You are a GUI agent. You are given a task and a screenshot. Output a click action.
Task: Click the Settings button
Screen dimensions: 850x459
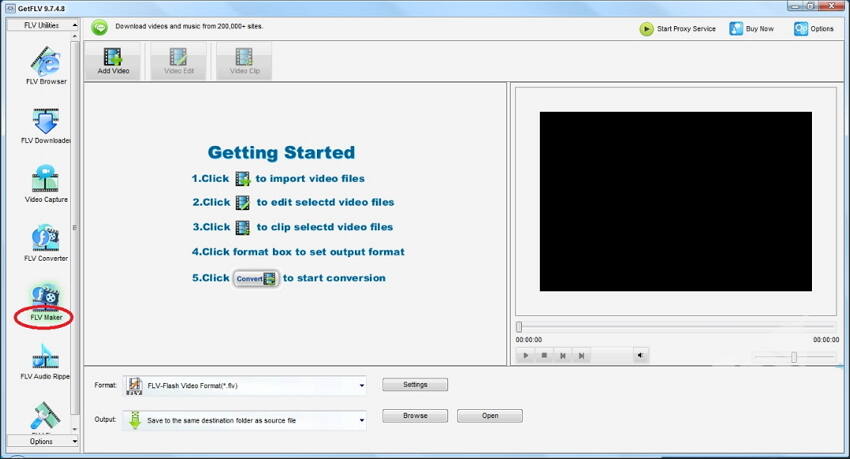[415, 385]
